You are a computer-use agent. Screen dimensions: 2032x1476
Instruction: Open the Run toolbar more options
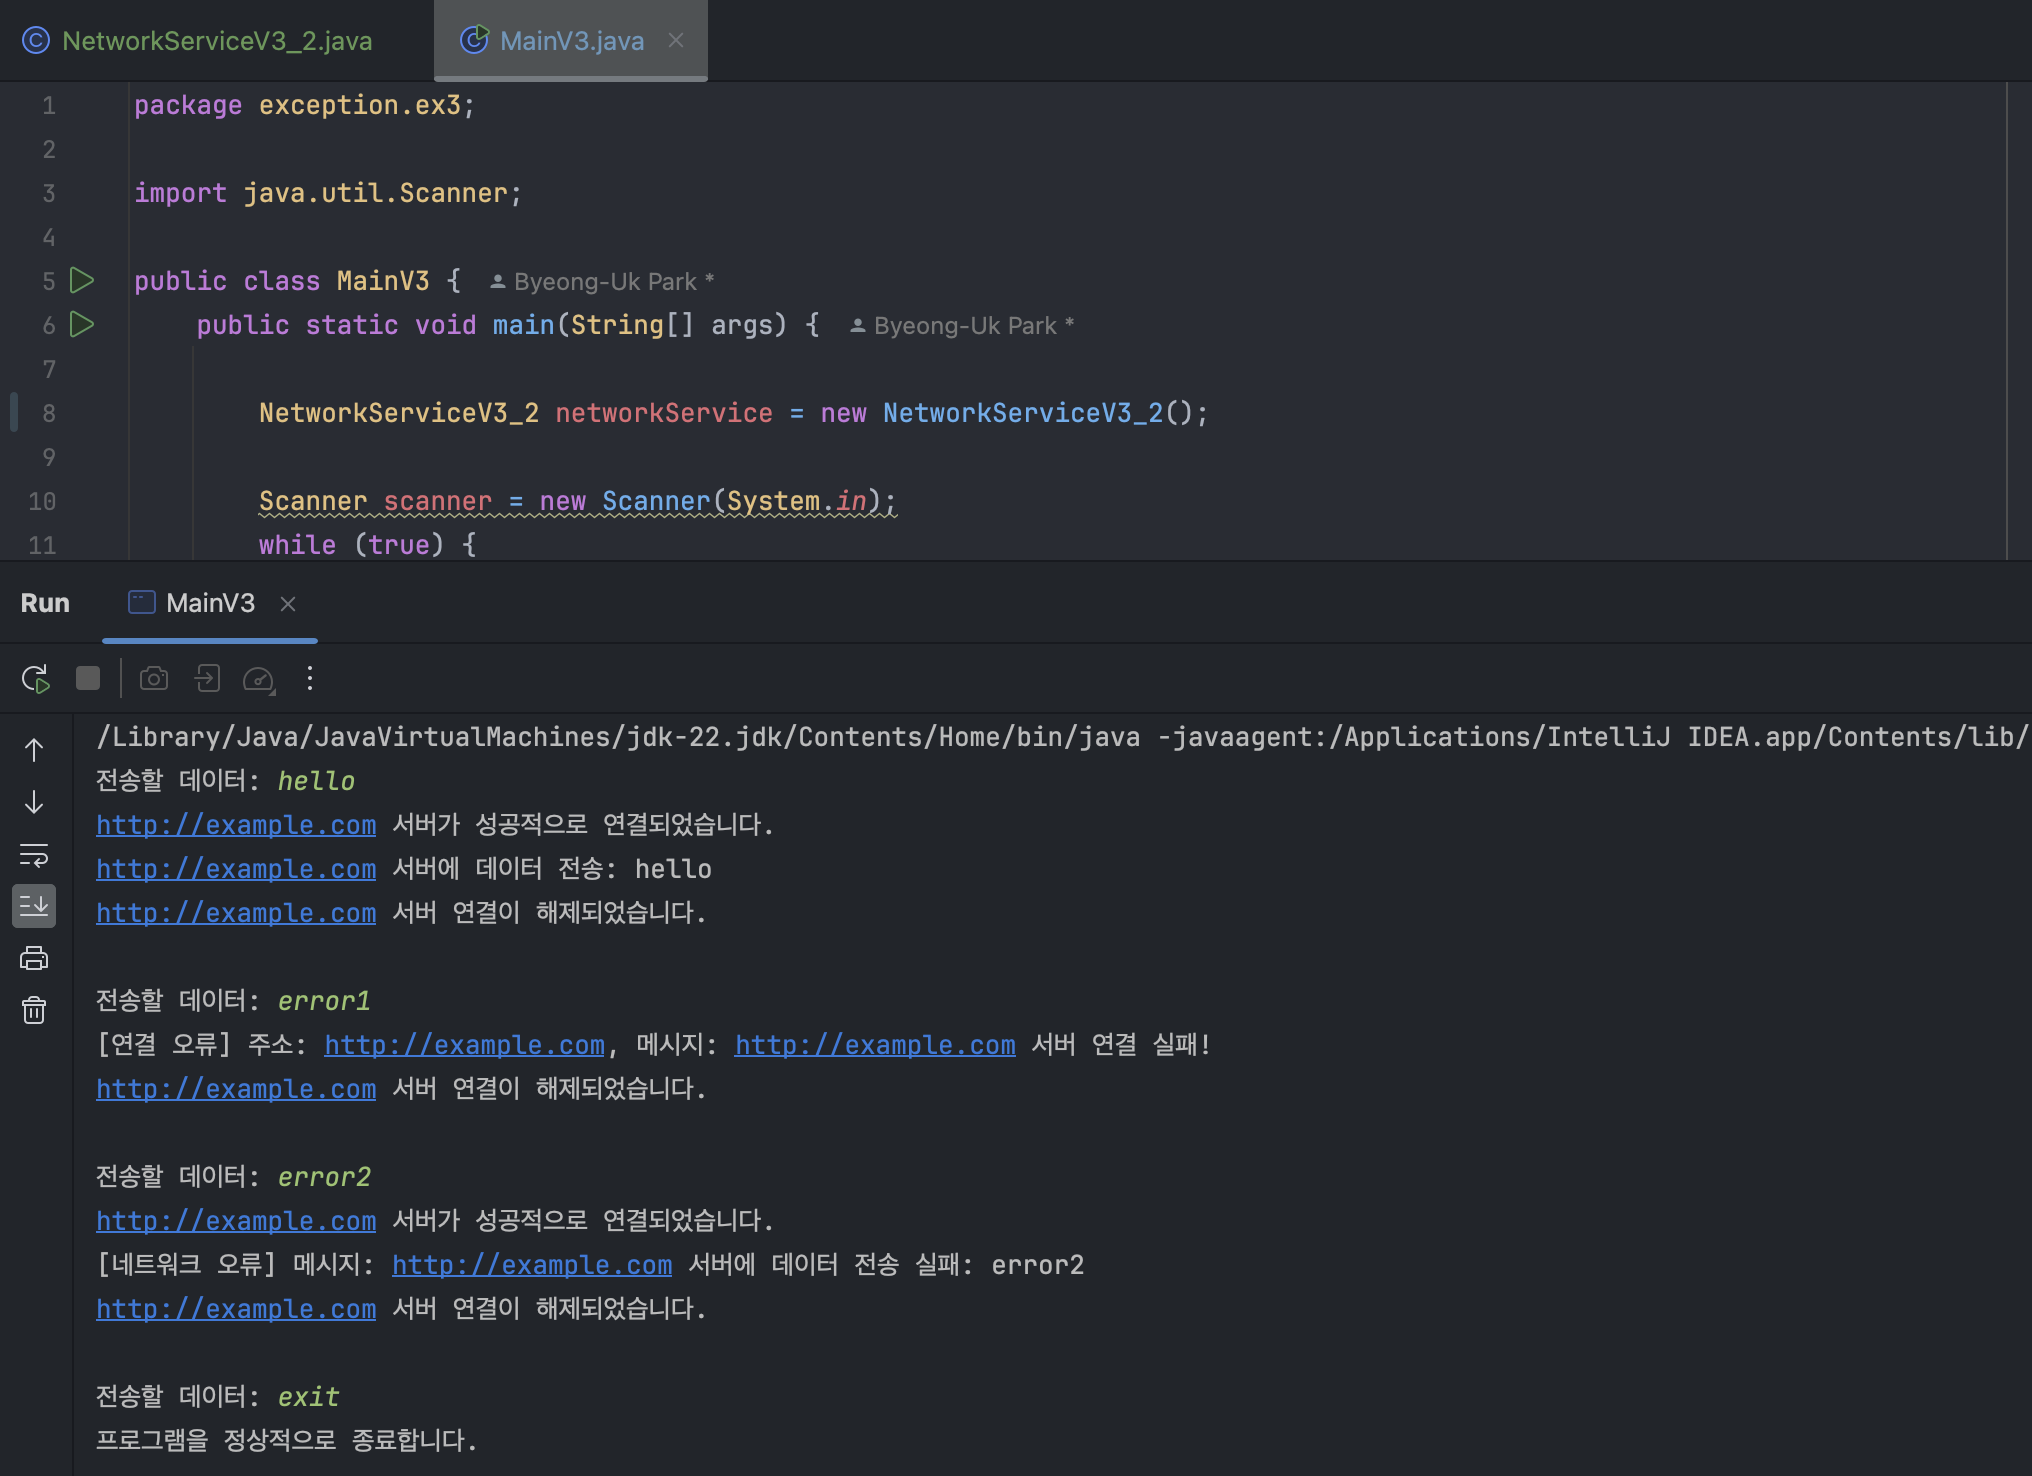point(310,679)
